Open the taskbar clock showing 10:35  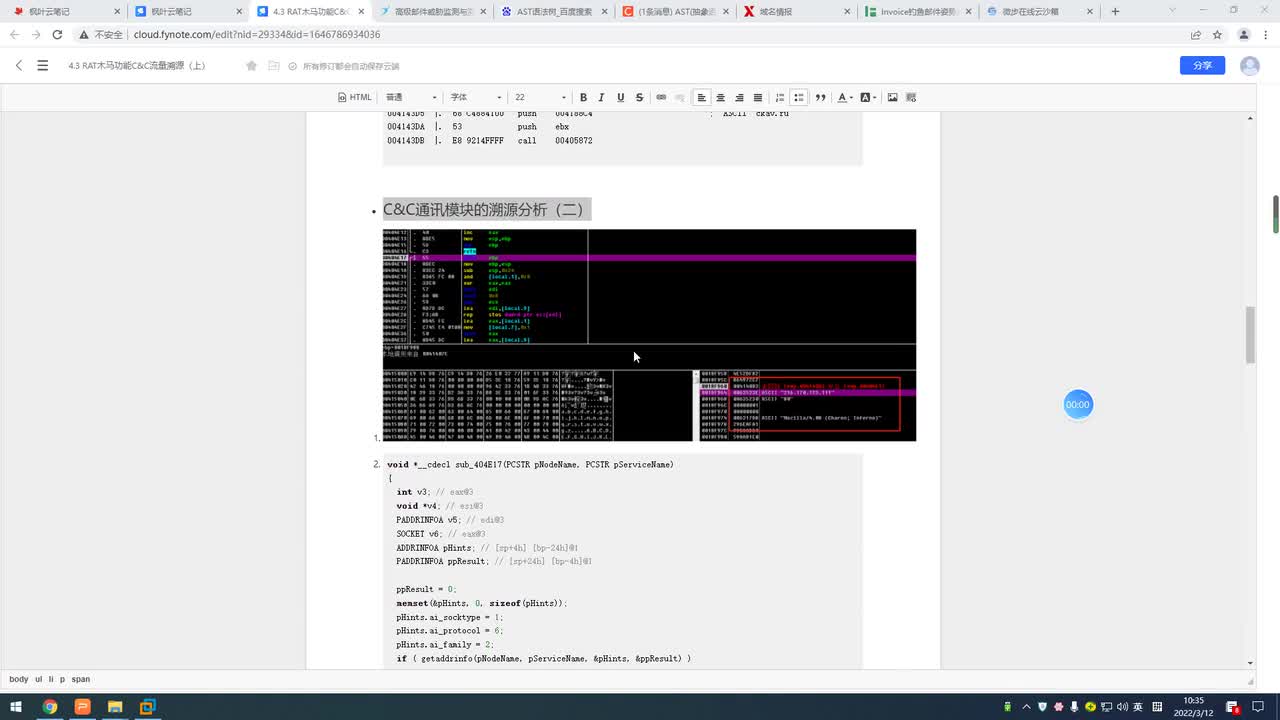(1194, 707)
